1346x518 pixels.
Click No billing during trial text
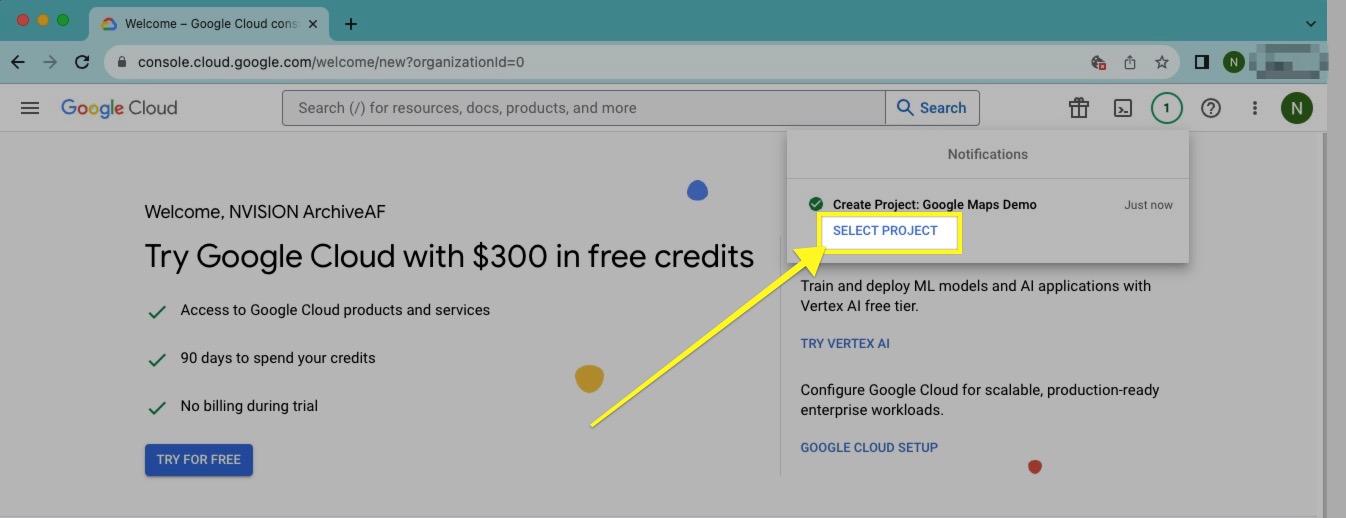[x=249, y=406]
